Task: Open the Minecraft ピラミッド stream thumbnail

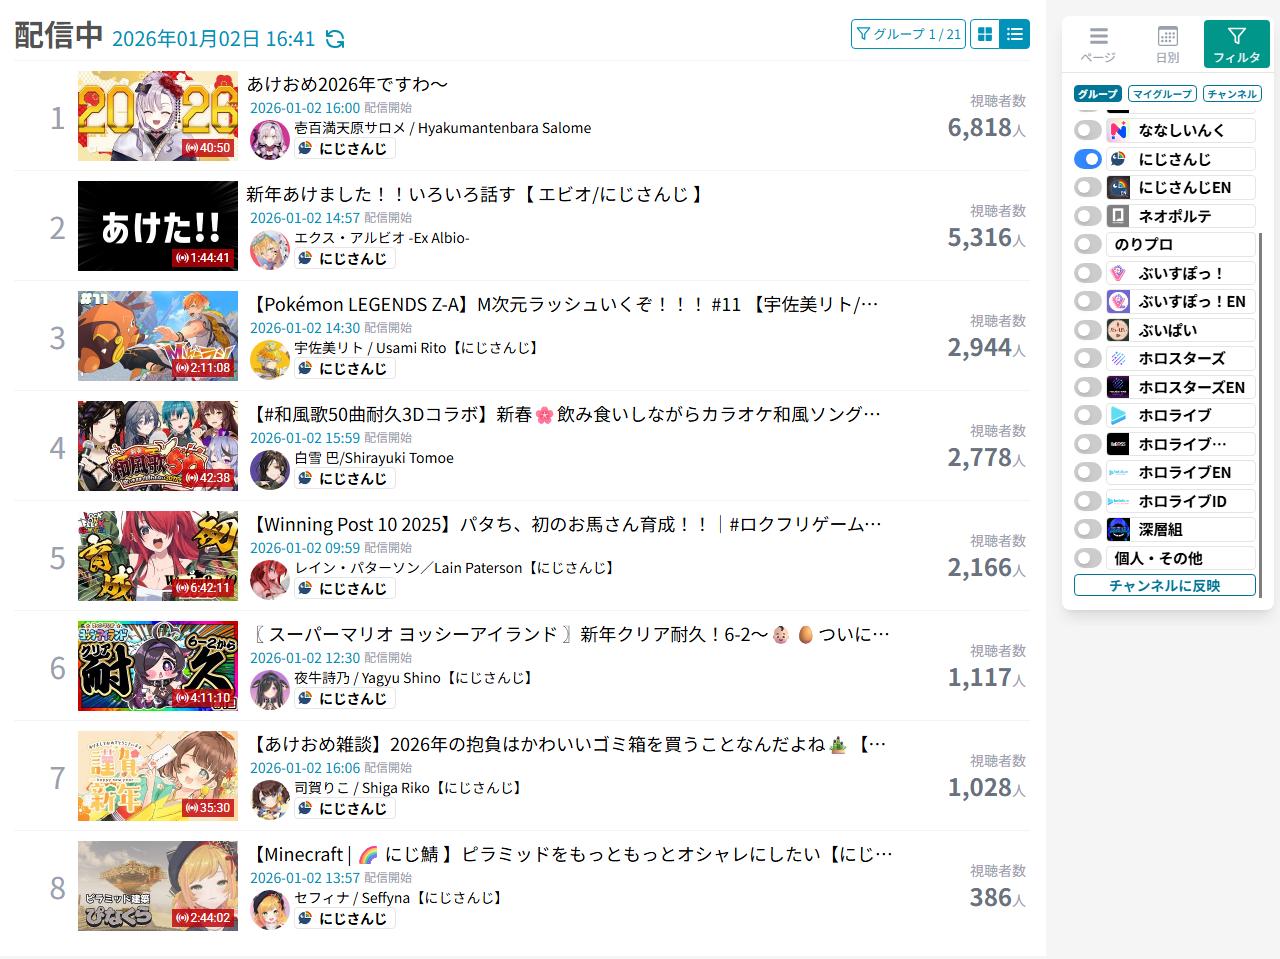Action: point(158,886)
